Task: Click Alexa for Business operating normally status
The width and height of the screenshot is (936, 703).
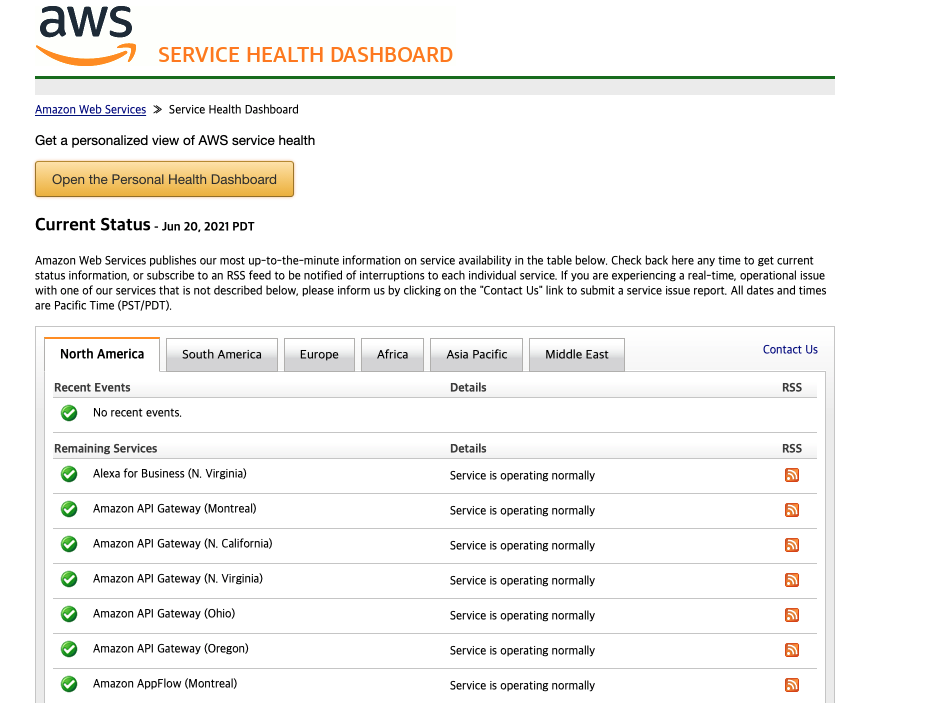Action: pos(522,476)
